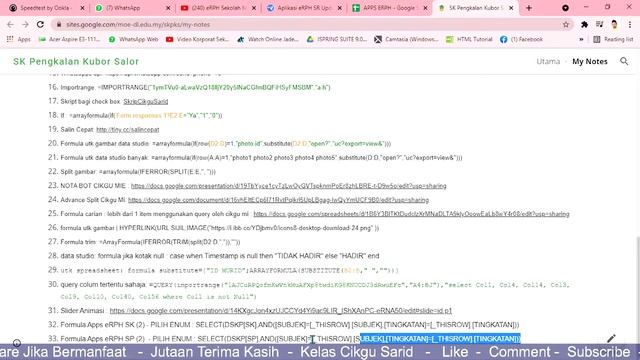This screenshot has height=360, width=640.
Task: Open Camtasia (Windows) bookmark
Action: point(407,39)
